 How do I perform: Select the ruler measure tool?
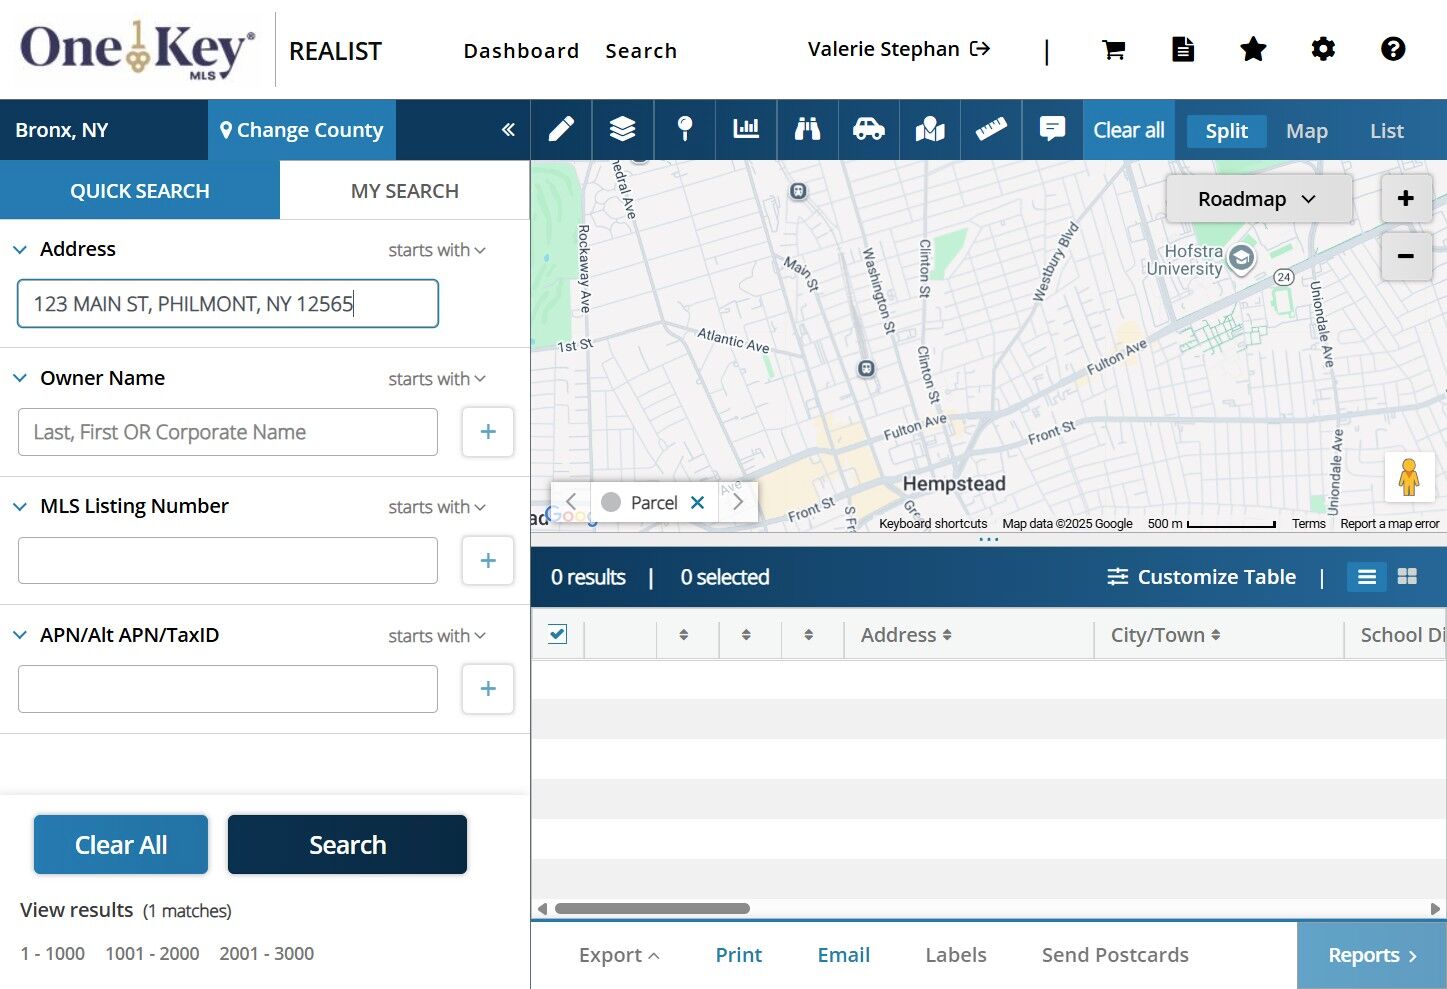(x=991, y=129)
